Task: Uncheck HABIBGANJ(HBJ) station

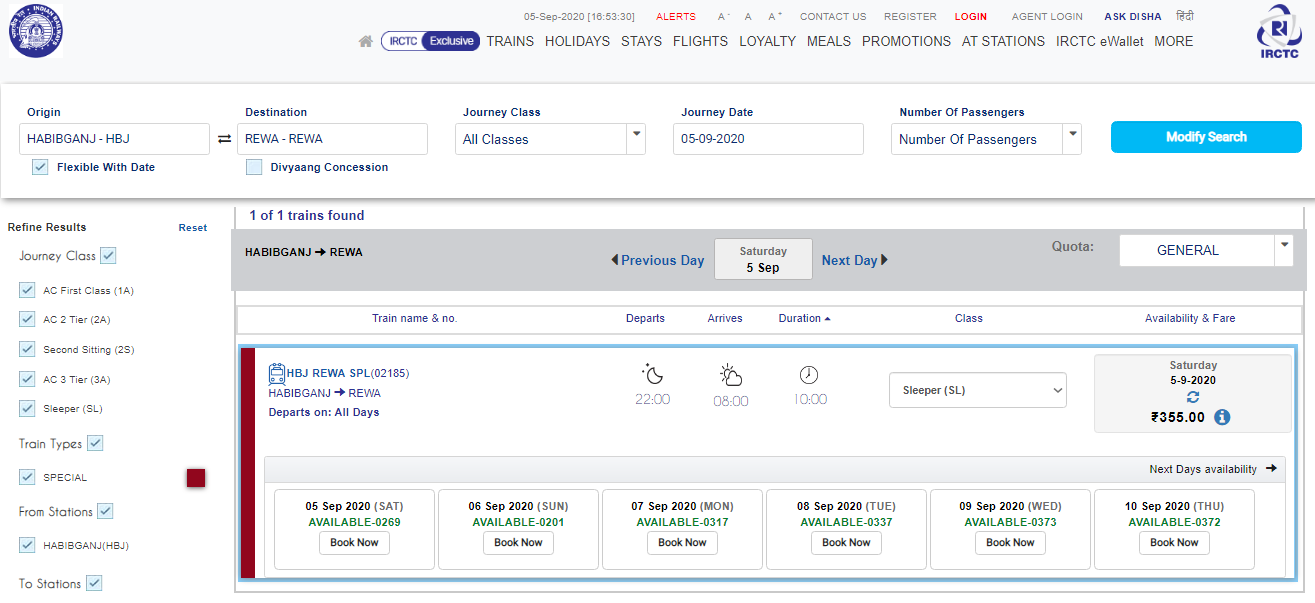Action: tap(27, 545)
